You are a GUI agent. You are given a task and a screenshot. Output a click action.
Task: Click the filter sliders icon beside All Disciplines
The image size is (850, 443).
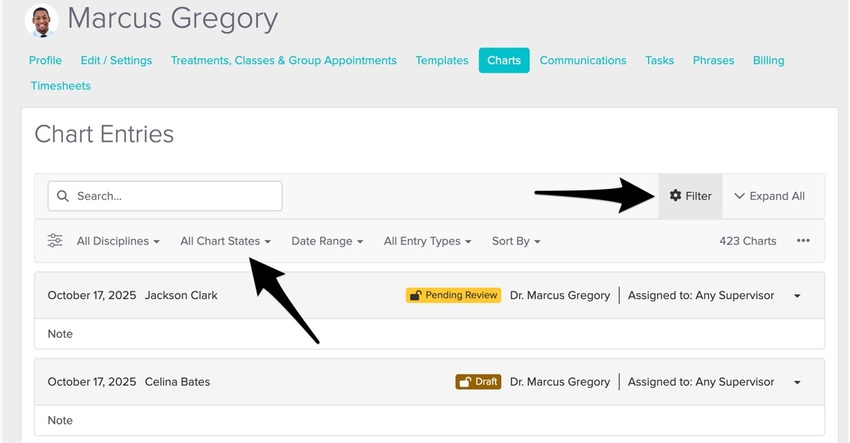coord(55,241)
